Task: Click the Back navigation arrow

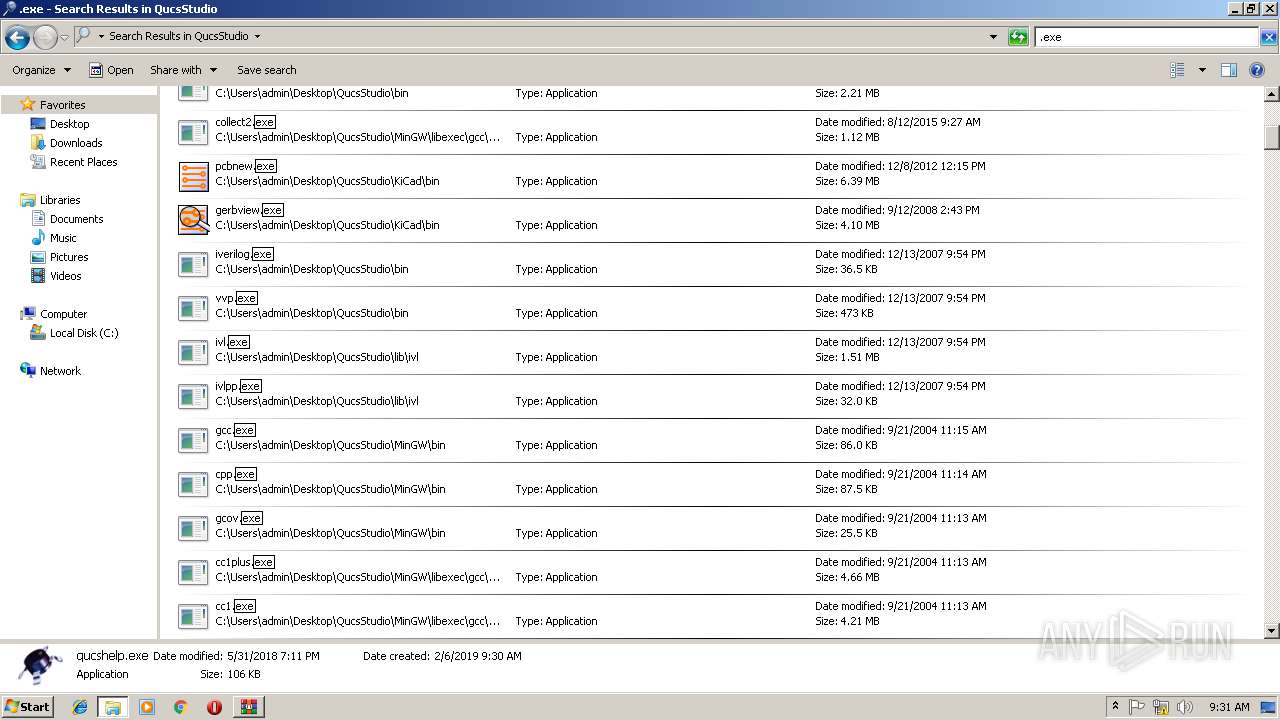Action: (17, 38)
